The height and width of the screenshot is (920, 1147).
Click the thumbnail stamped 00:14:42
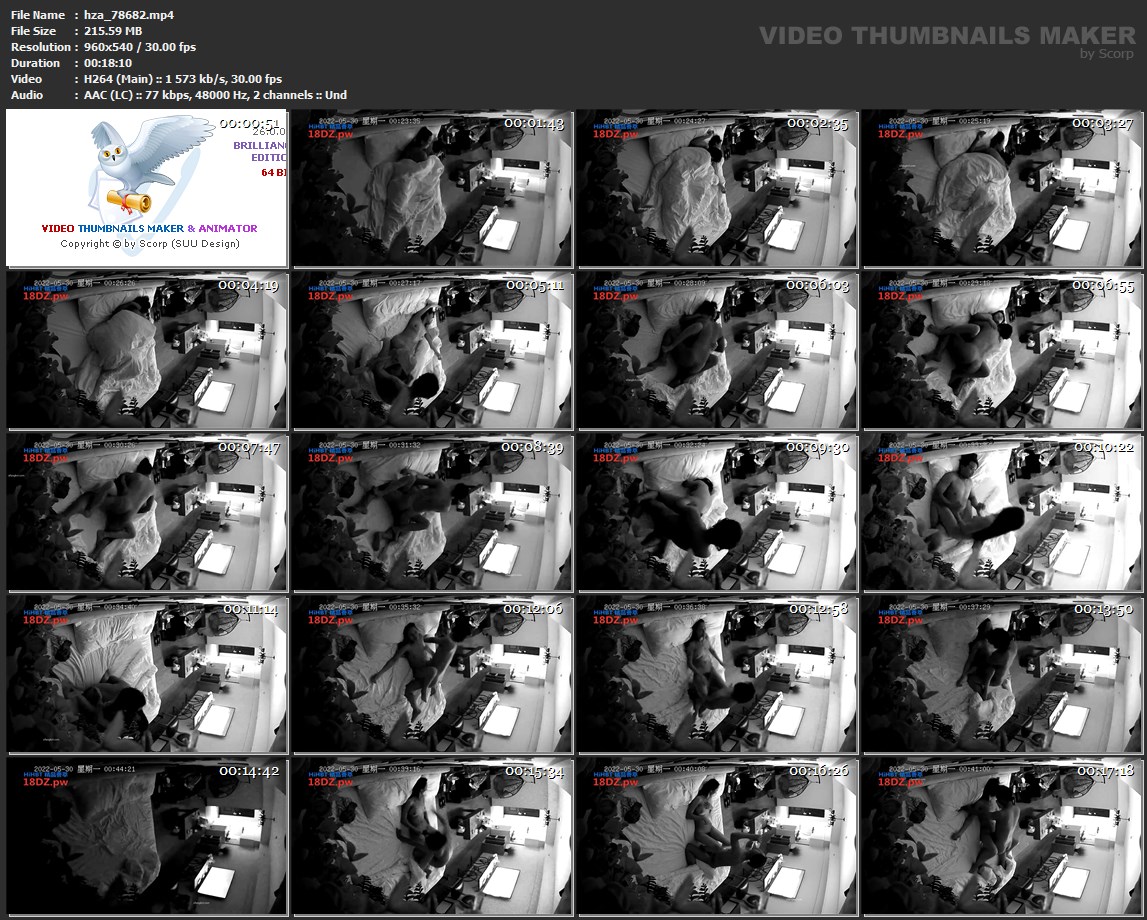(147, 837)
